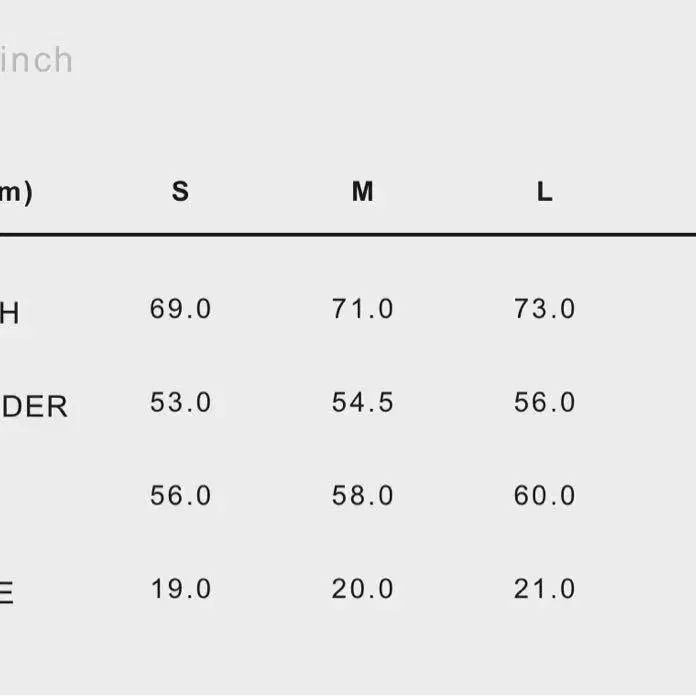Click the 73.0 length value for L
The image size is (696, 696).
tap(545, 308)
